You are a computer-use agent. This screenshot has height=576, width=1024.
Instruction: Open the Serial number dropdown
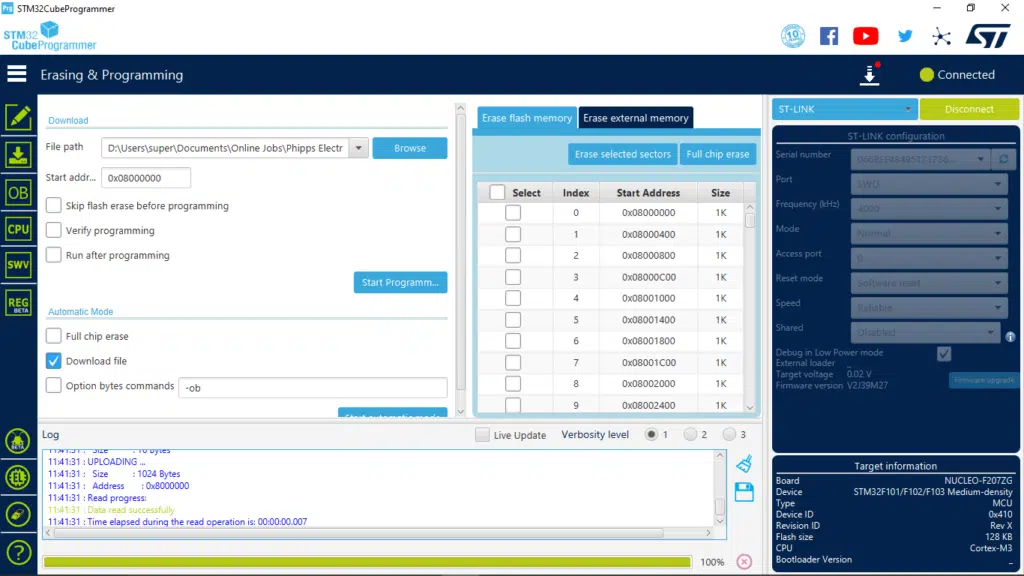pyautogui.click(x=920, y=159)
